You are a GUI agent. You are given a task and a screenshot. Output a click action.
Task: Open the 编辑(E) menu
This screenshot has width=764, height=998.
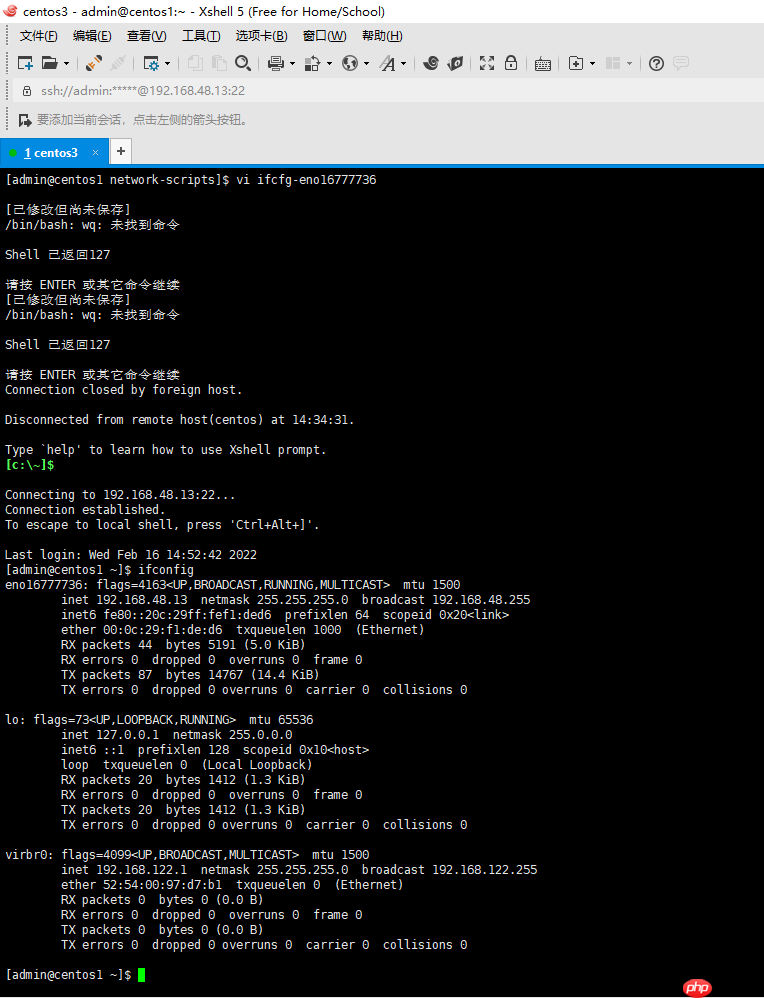click(92, 36)
